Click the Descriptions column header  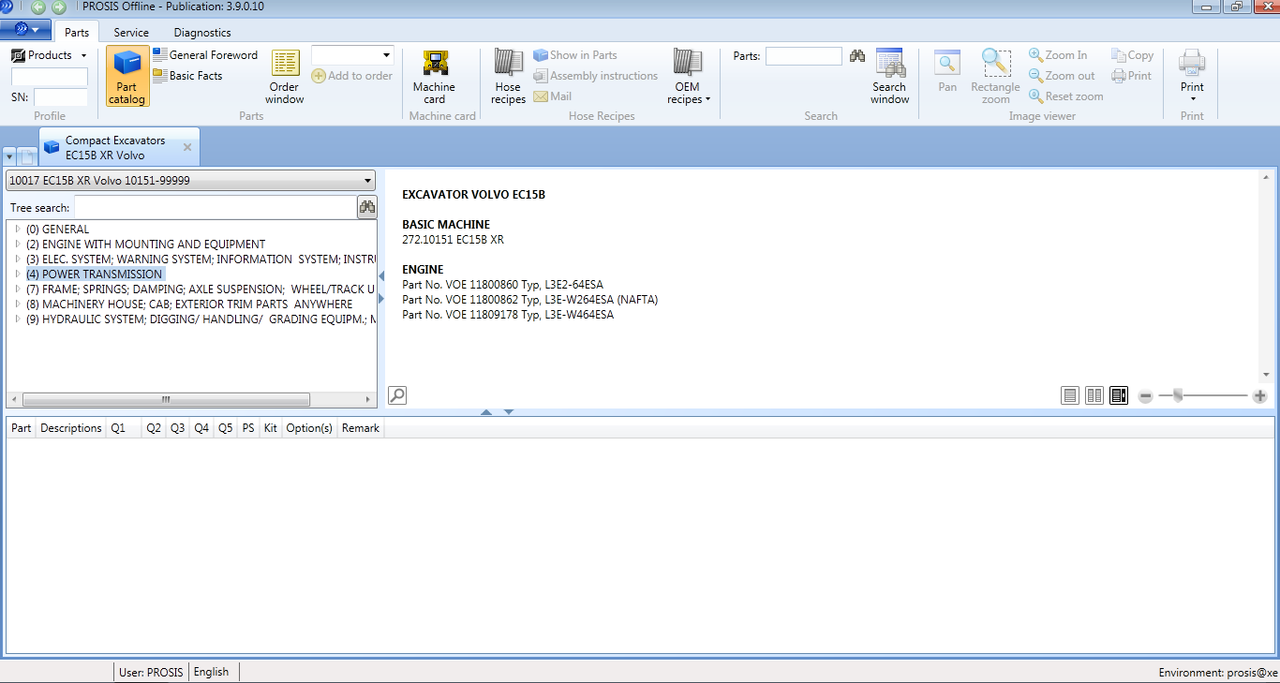tap(71, 428)
